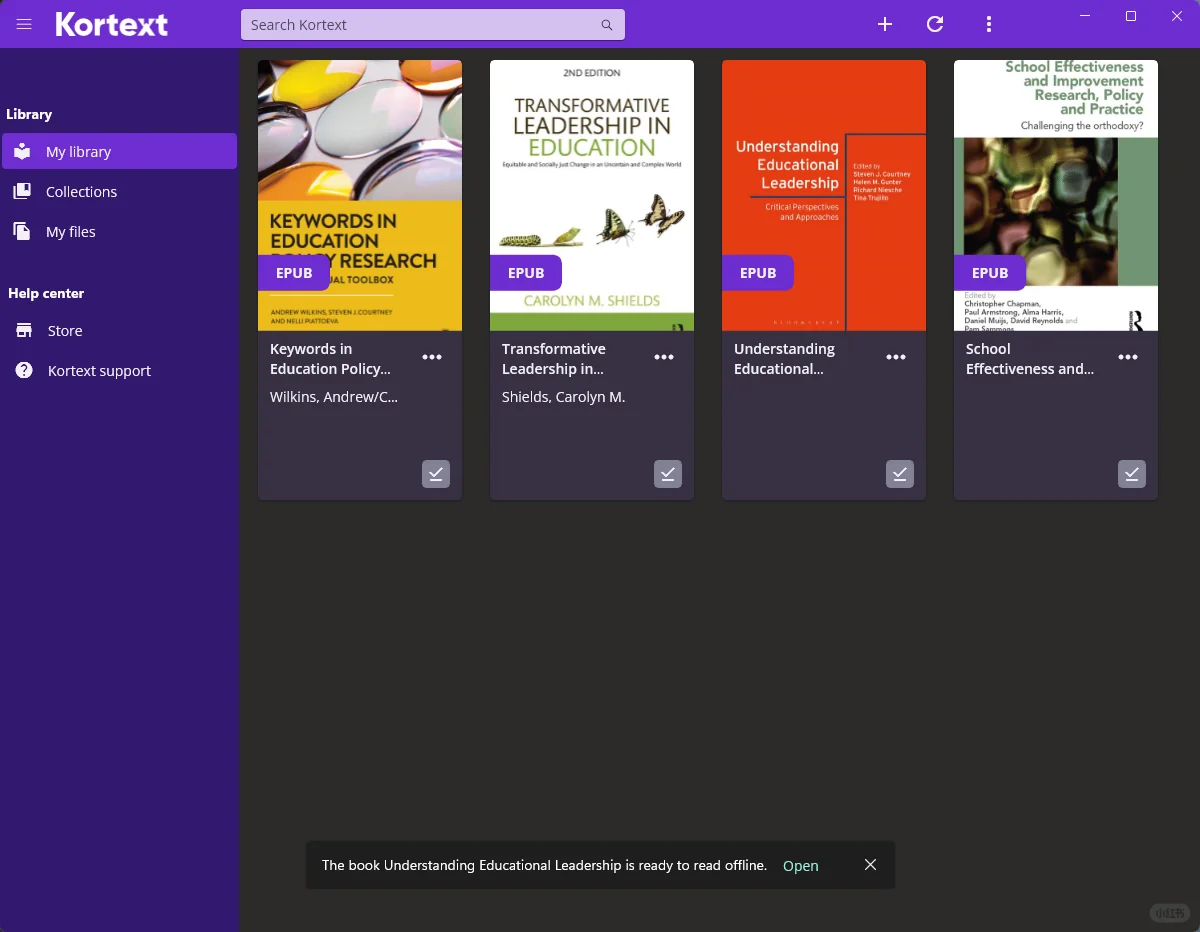The width and height of the screenshot is (1200, 932).
Task: Open Kortext support
Action: click(119, 370)
